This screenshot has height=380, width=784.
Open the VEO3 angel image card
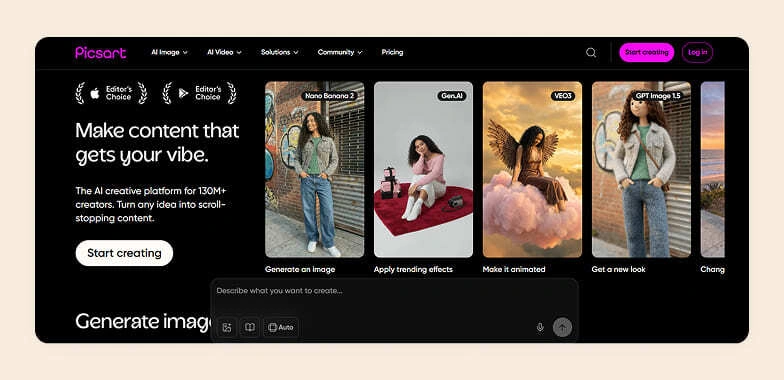[532, 170]
